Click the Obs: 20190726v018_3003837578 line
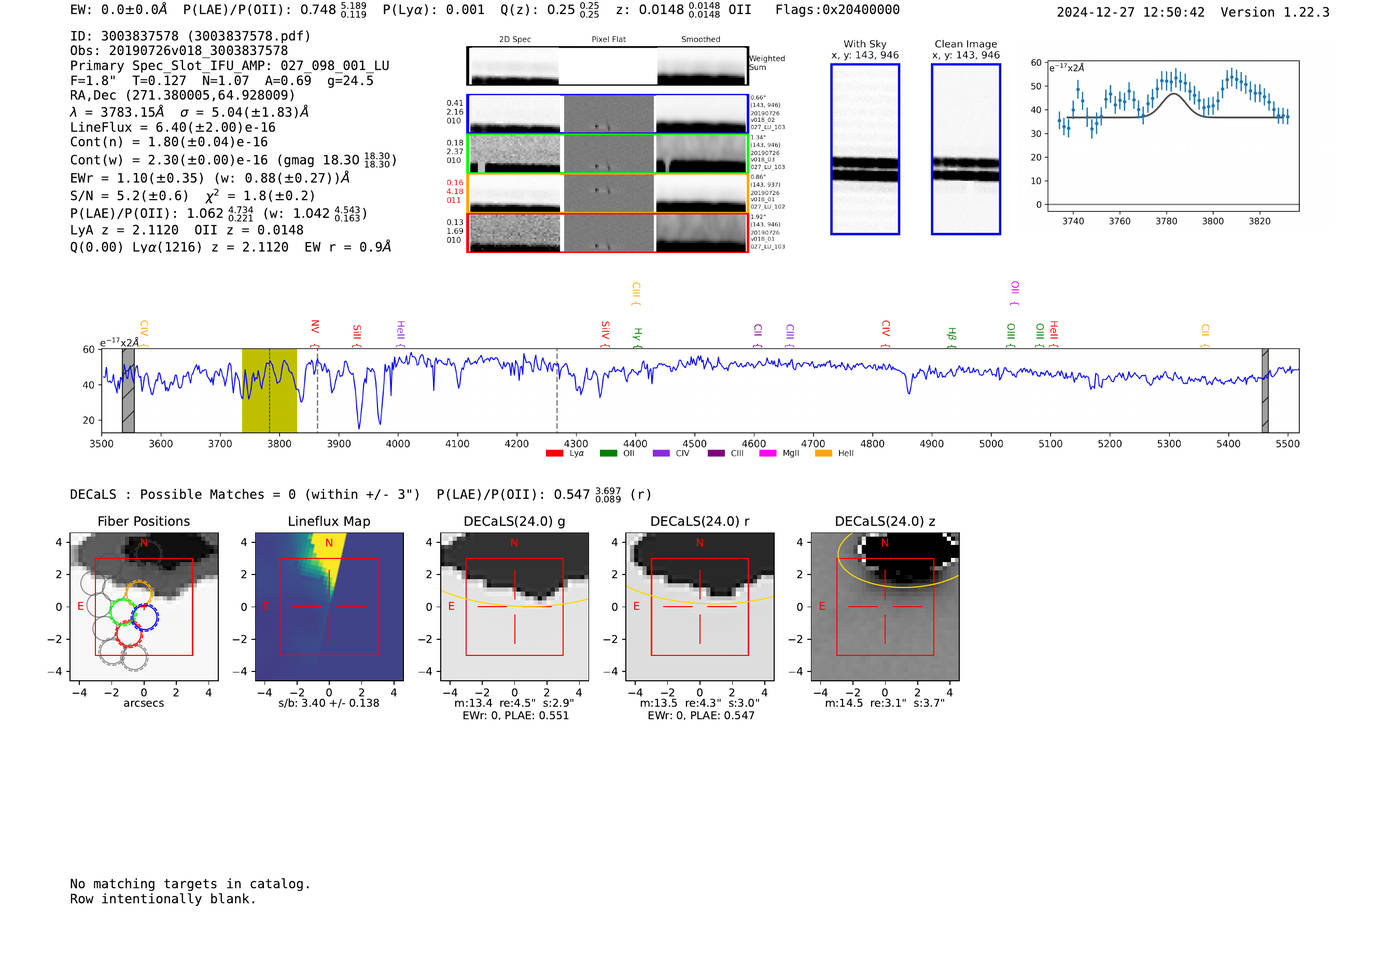This screenshot has width=1400, height=953. tap(179, 50)
